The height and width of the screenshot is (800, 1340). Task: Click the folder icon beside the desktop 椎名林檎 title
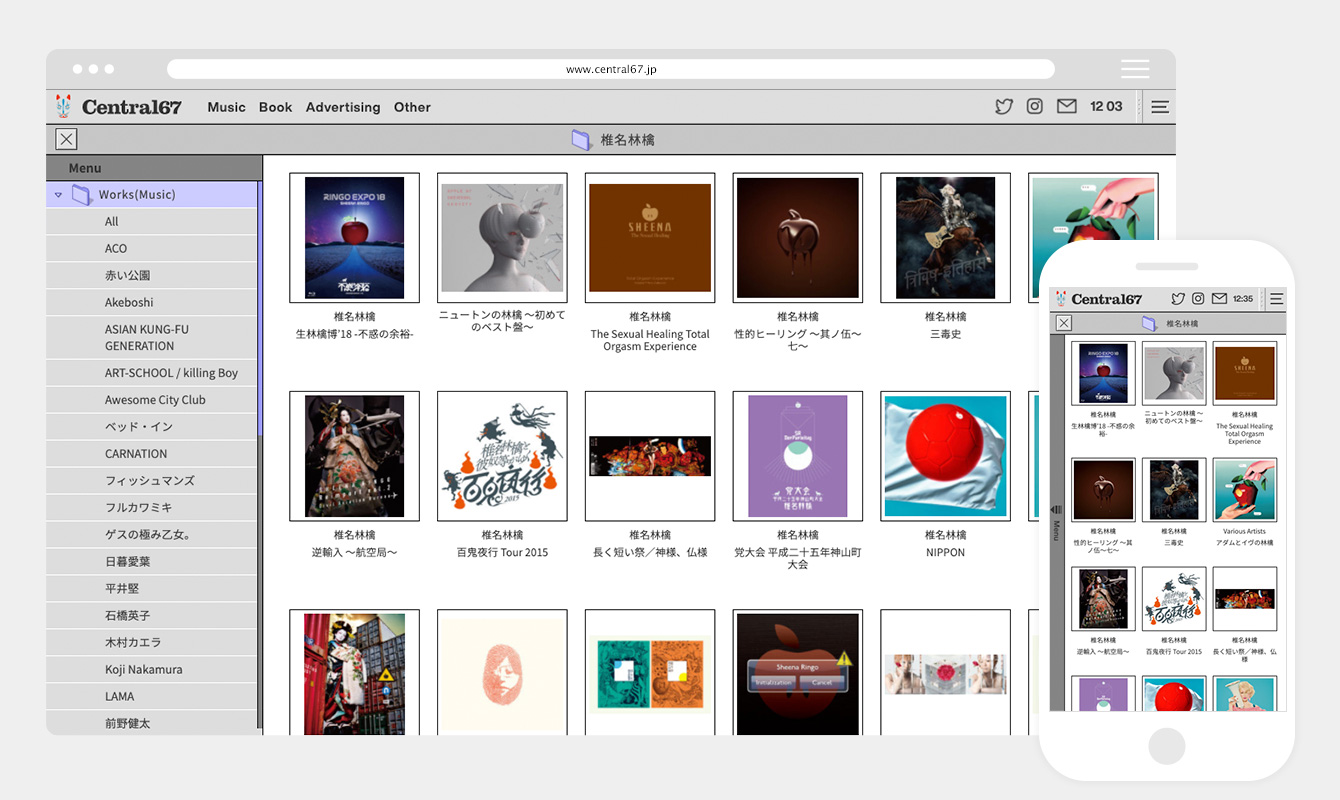point(582,140)
